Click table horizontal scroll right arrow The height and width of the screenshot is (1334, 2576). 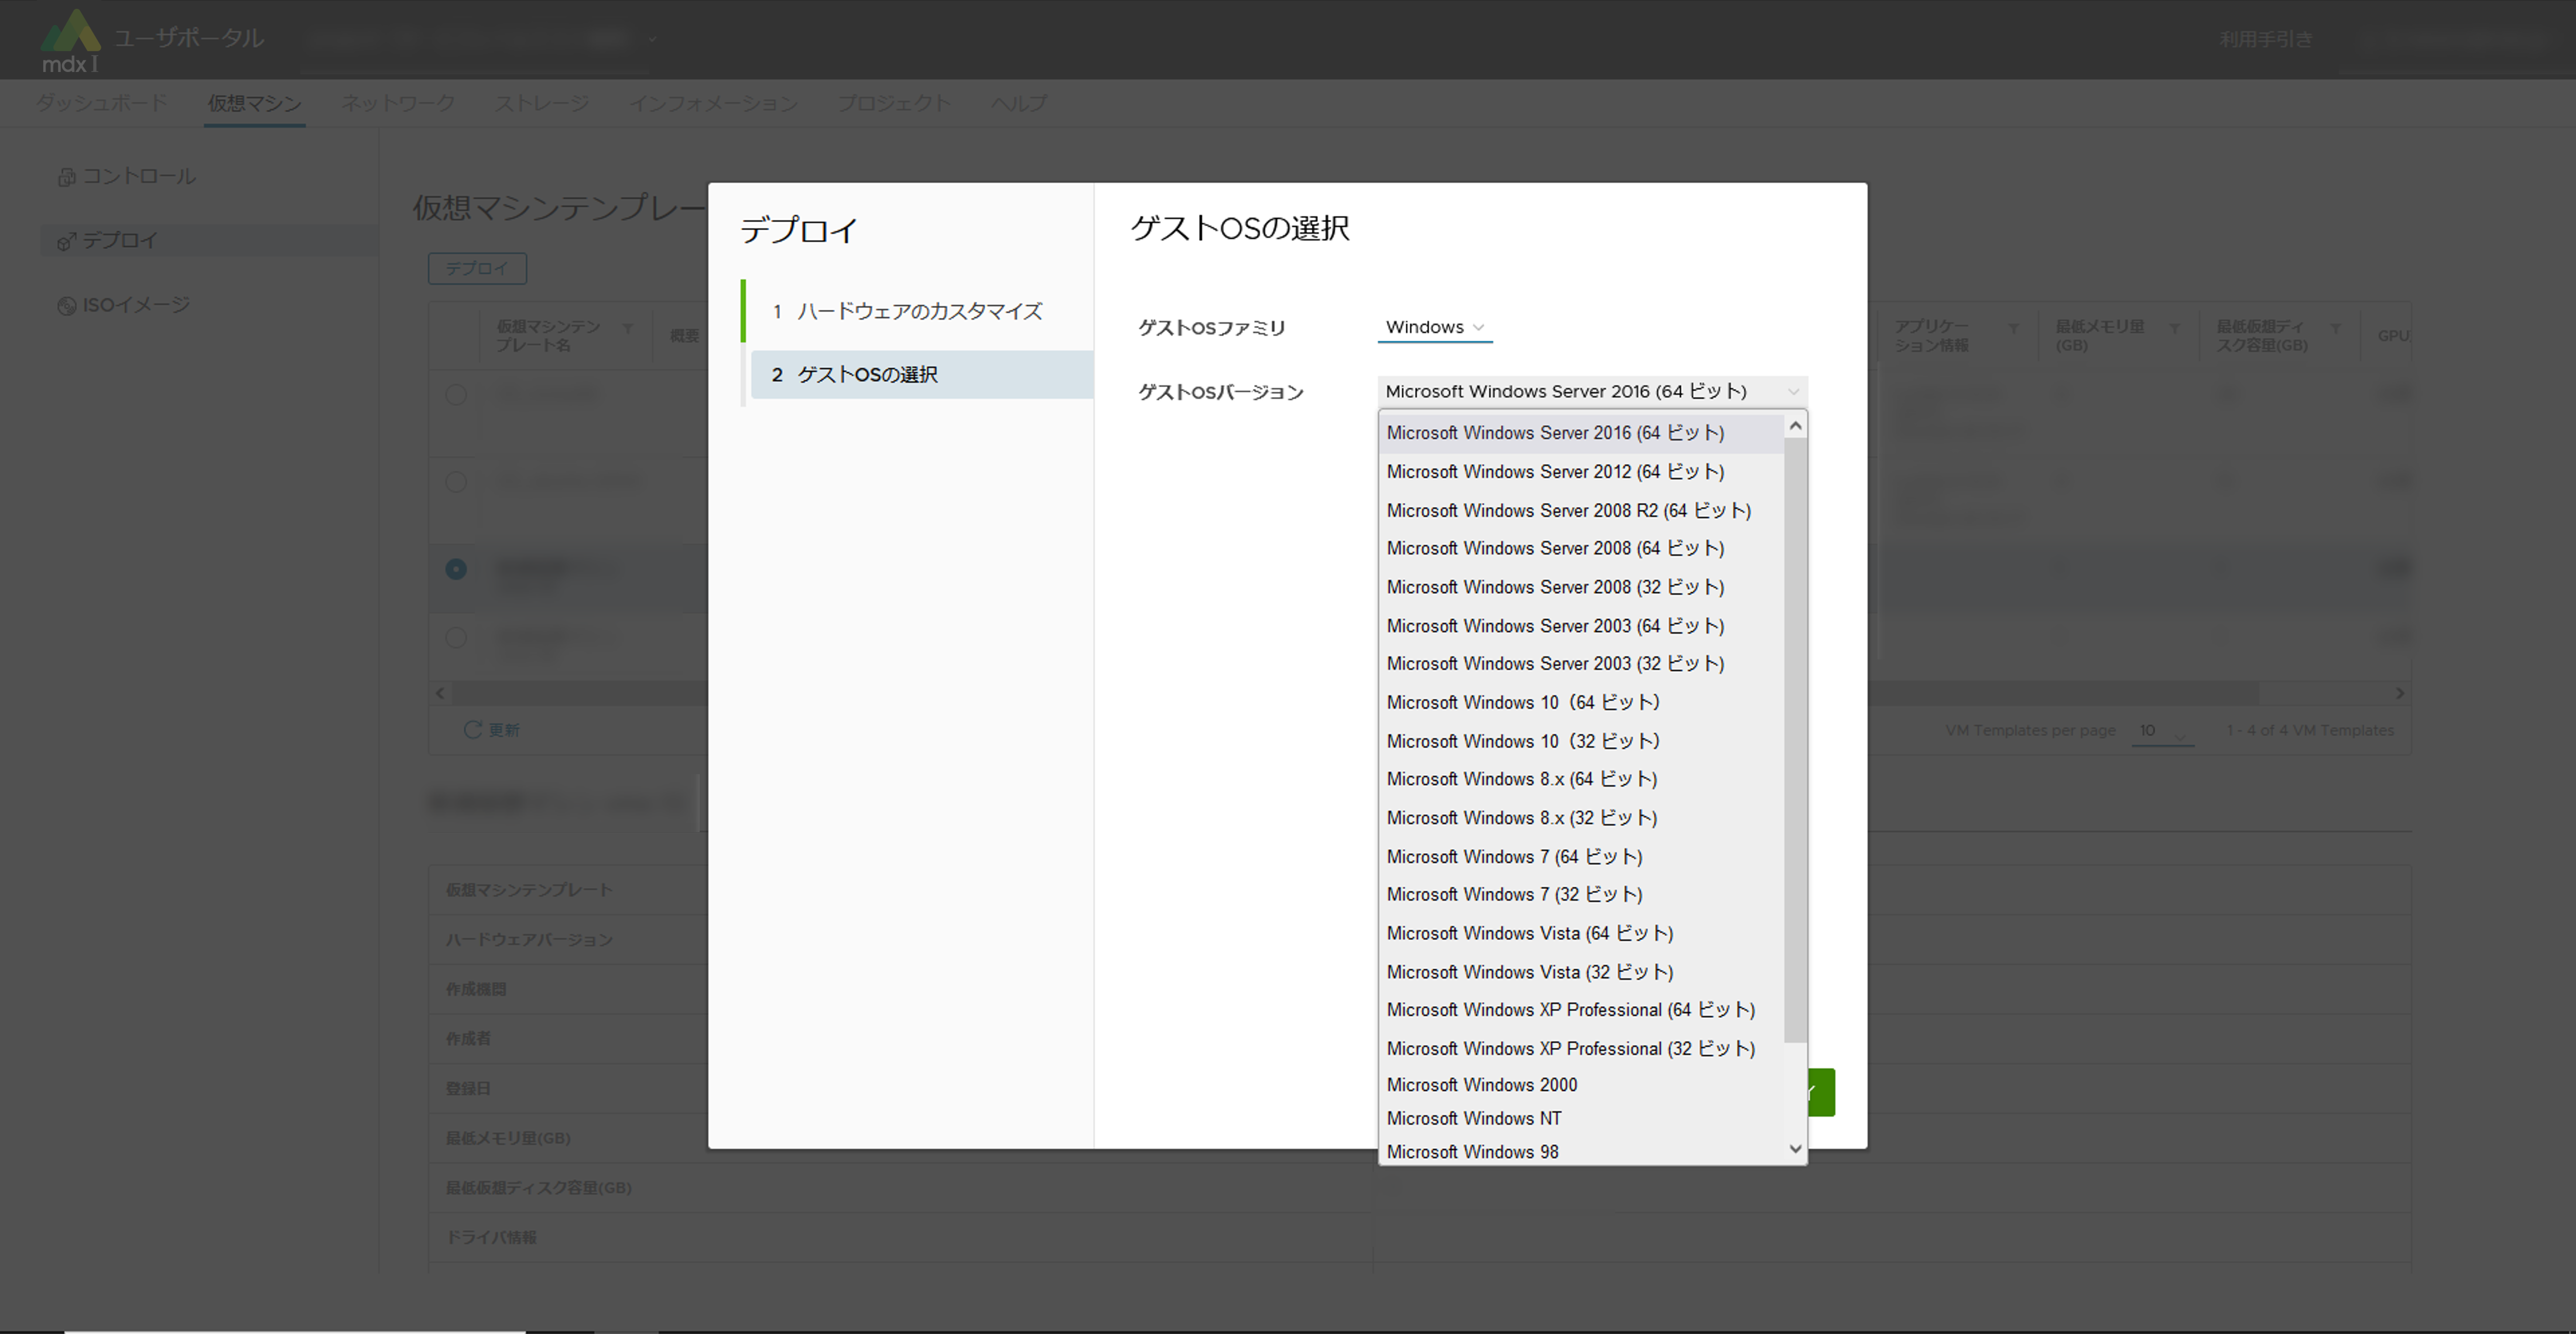[2399, 693]
